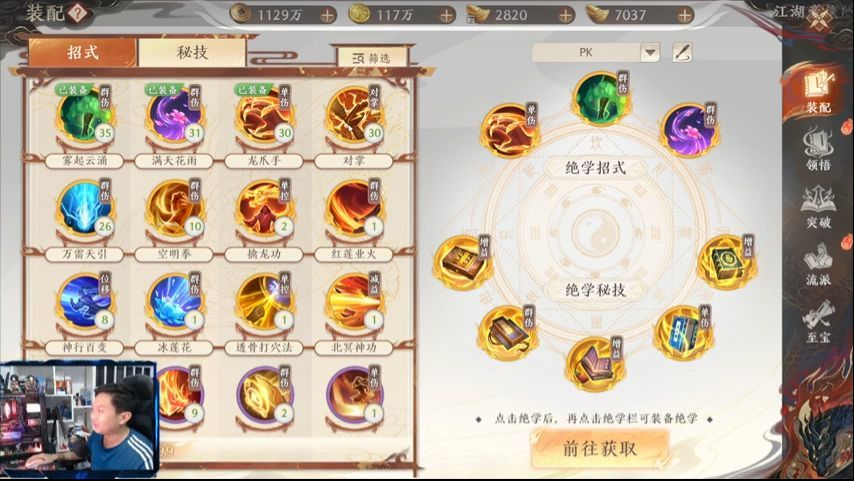Add currency with plus next to 2820
This screenshot has width=854, height=481.
(x=565, y=16)
